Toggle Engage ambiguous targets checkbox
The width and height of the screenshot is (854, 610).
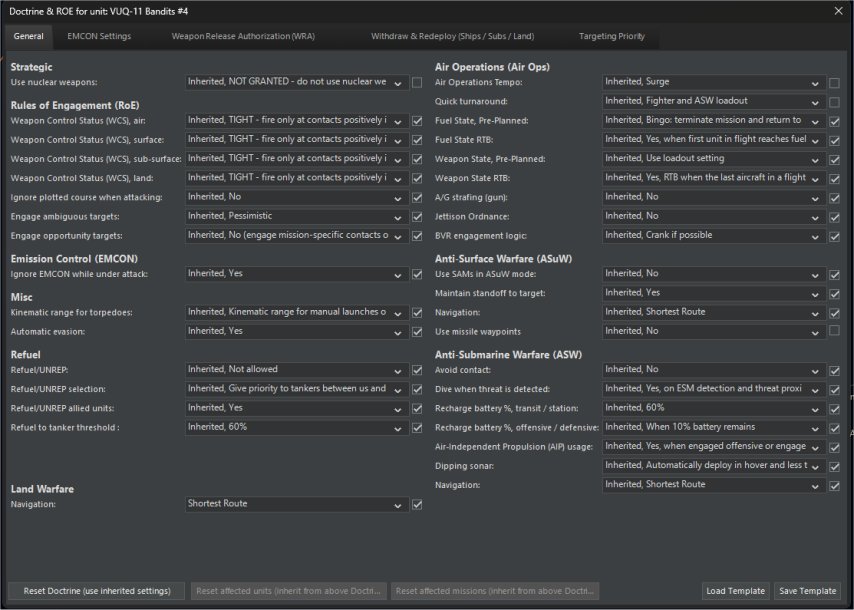pos(417,217)
